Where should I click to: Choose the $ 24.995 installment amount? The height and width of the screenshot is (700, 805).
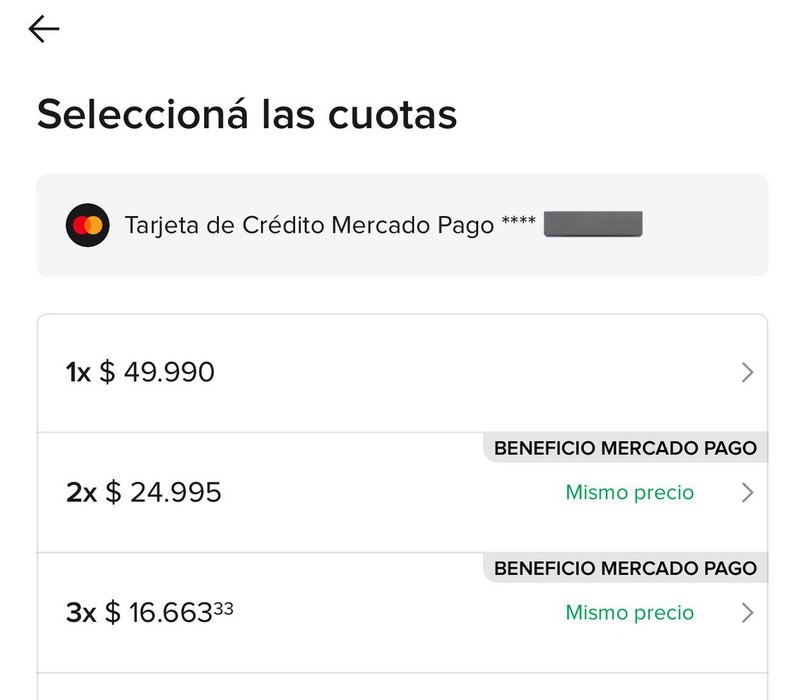point(163,493)
